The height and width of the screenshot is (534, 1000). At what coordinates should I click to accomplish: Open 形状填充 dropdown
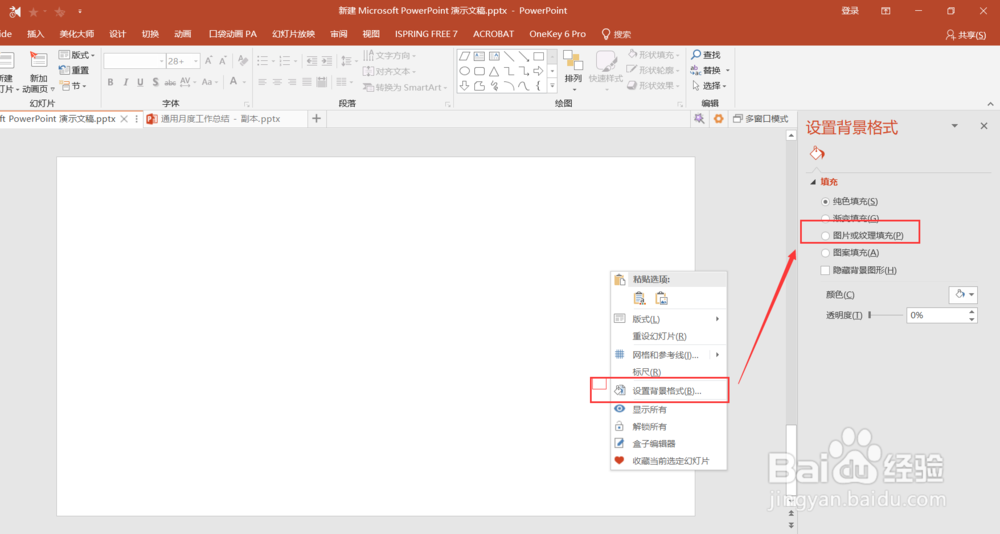coord(654,55)
